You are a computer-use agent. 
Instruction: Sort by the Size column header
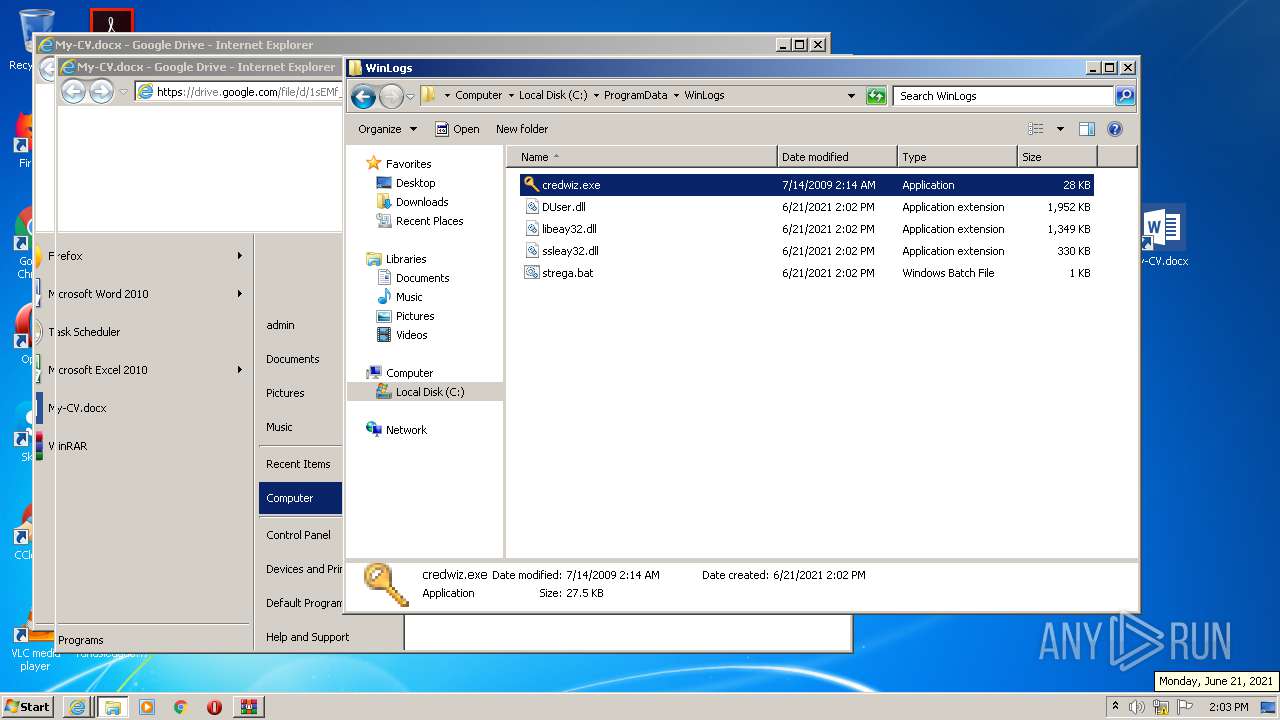pyautogui.click(x=1057, y=157)
